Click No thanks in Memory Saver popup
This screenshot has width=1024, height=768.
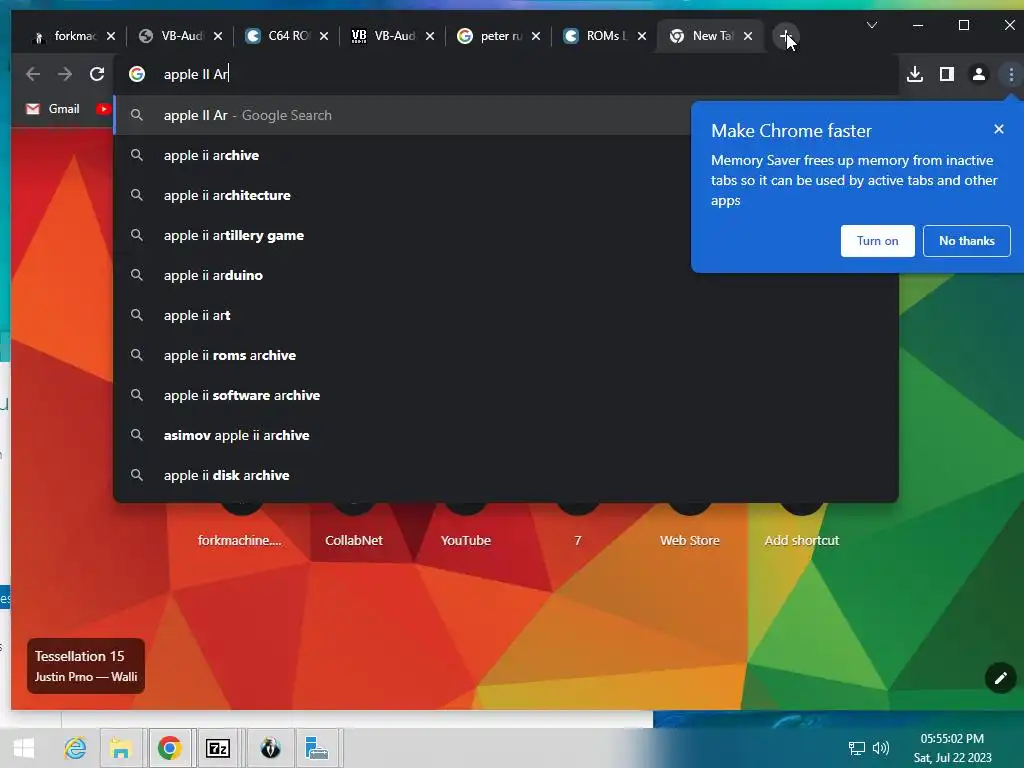tap(967, 241)
